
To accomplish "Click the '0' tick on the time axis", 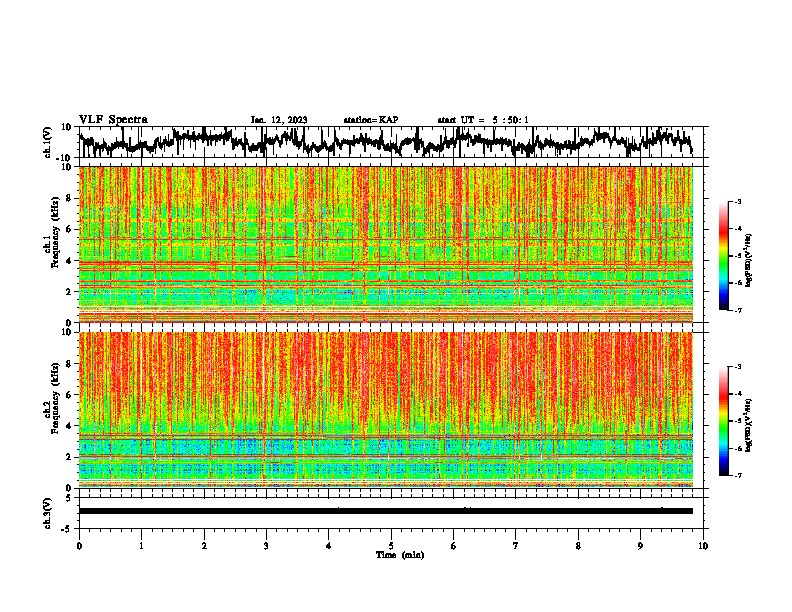I will coord(79,546).
